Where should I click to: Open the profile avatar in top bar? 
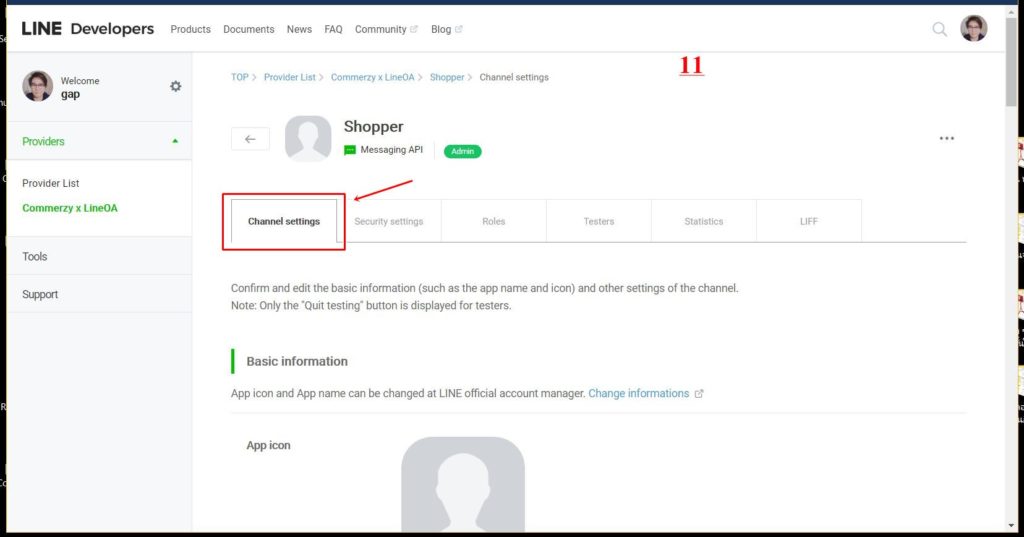(973, 29)
